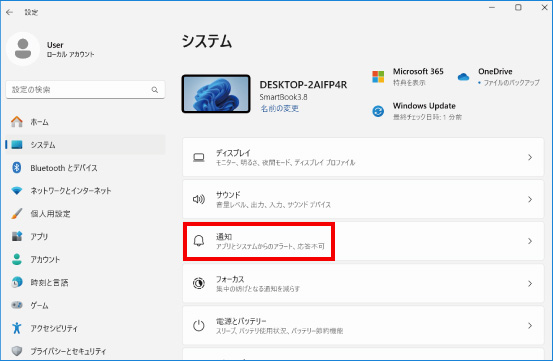The width and height of the screenshot is (553, 361).
Task: Click the フォーカス focus icon
Action: click(x=199, y=283)
